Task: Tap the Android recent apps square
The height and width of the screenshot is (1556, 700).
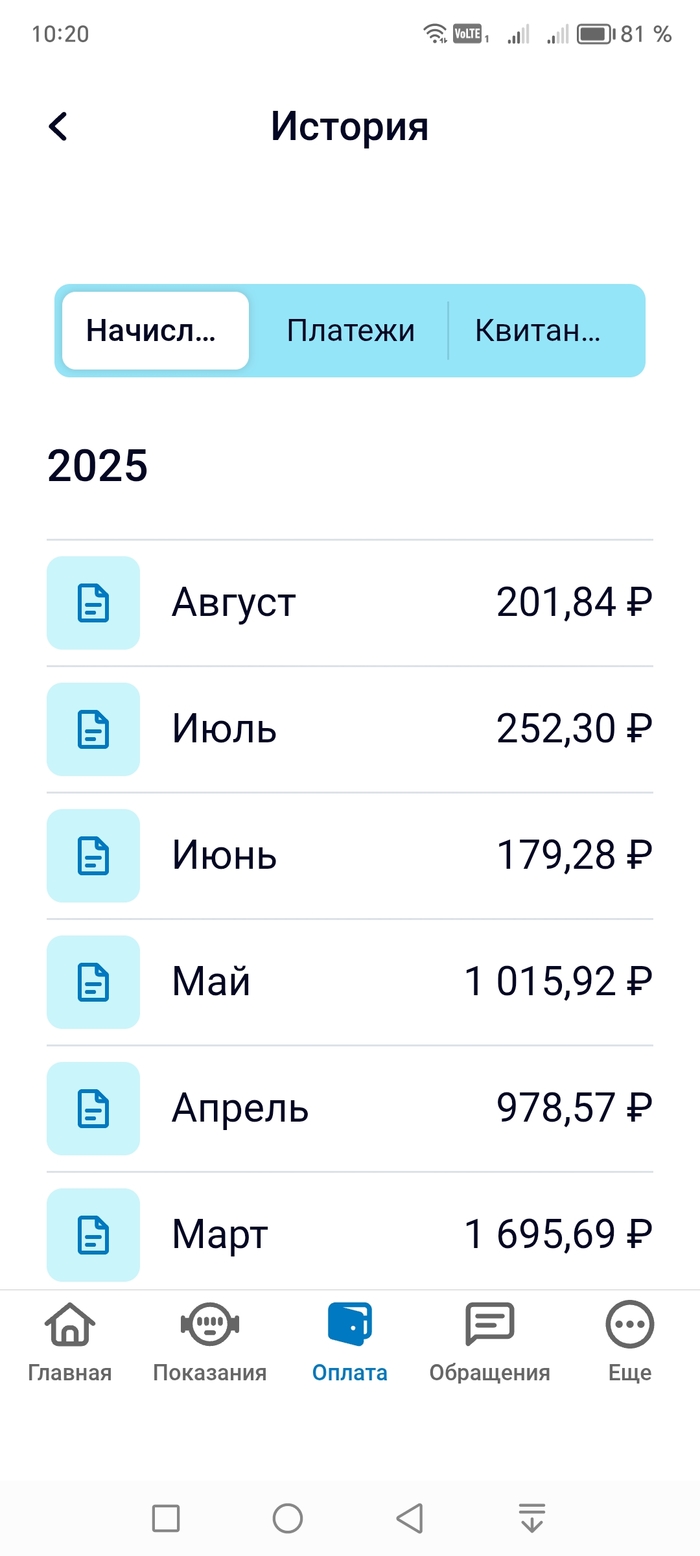Action: [166, 1518]
